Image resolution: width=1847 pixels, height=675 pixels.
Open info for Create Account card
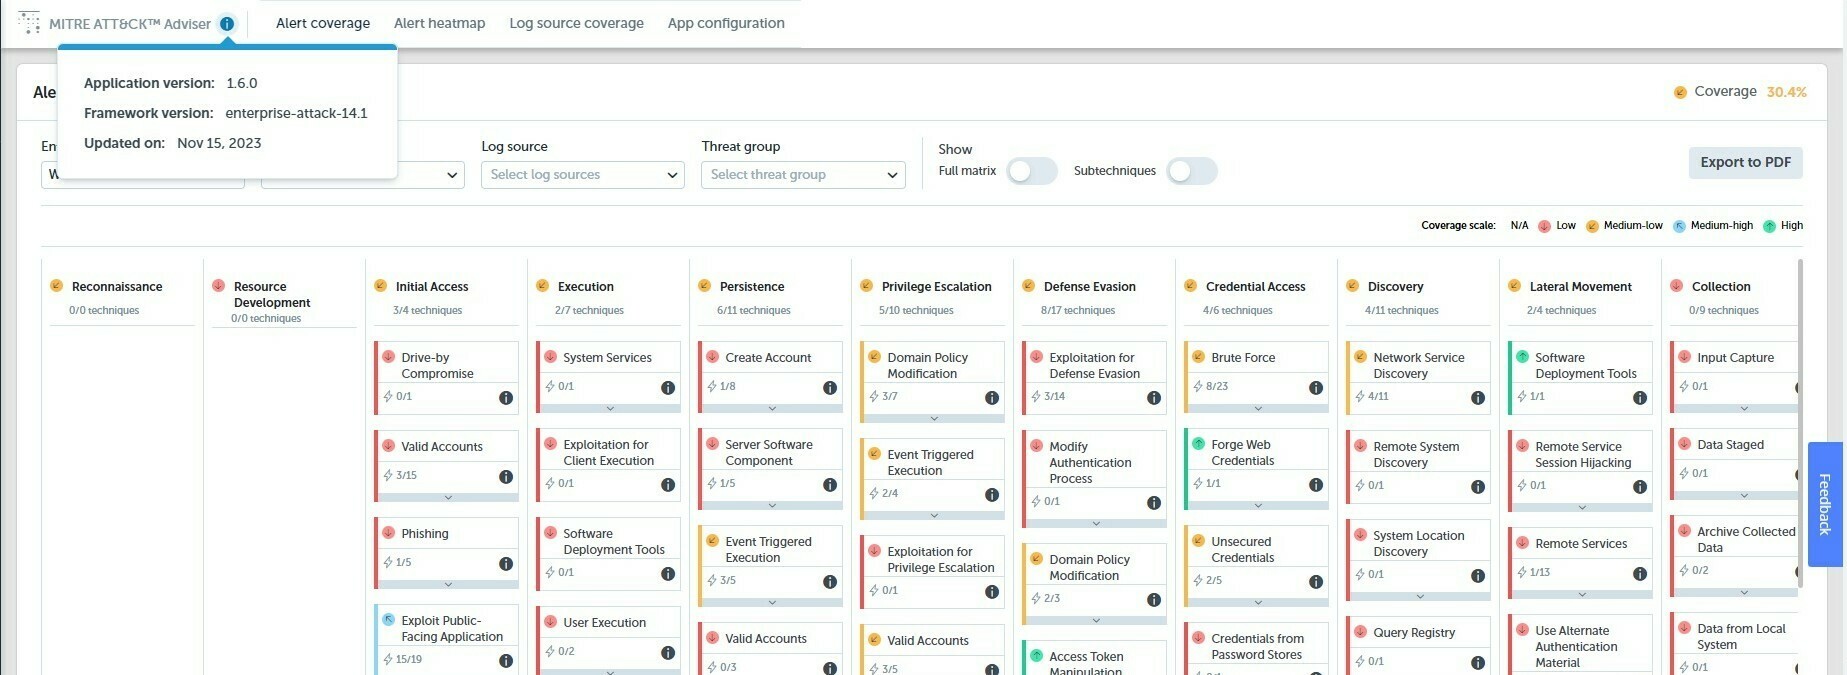tap(830, 388)
